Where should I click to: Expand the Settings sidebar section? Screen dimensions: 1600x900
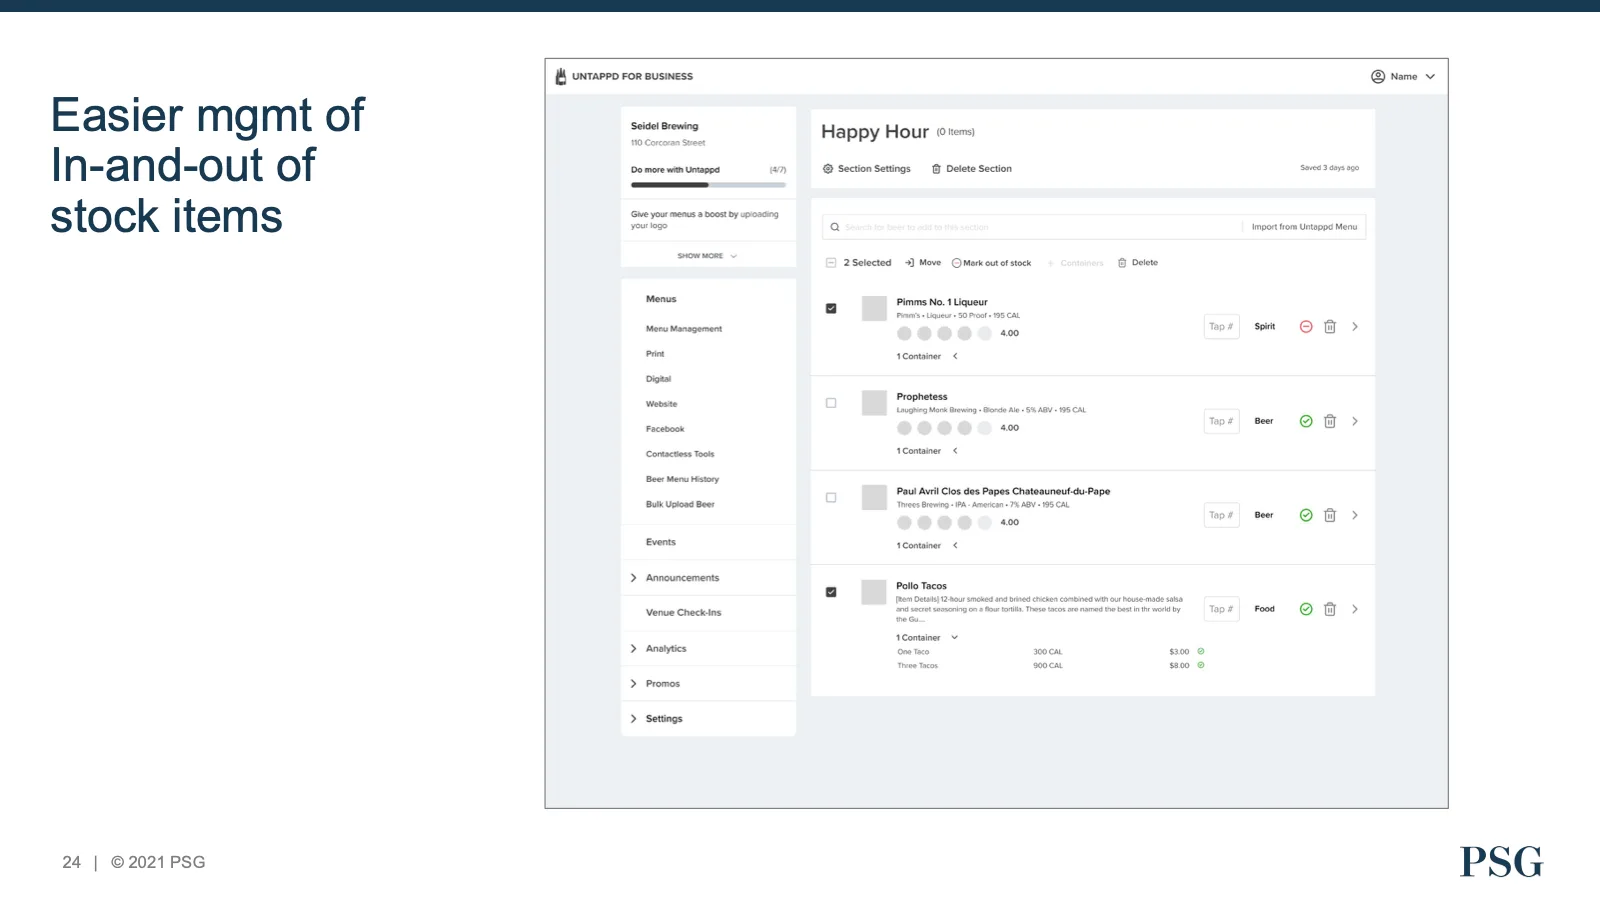pyautogui.click(x=633, y=719)
